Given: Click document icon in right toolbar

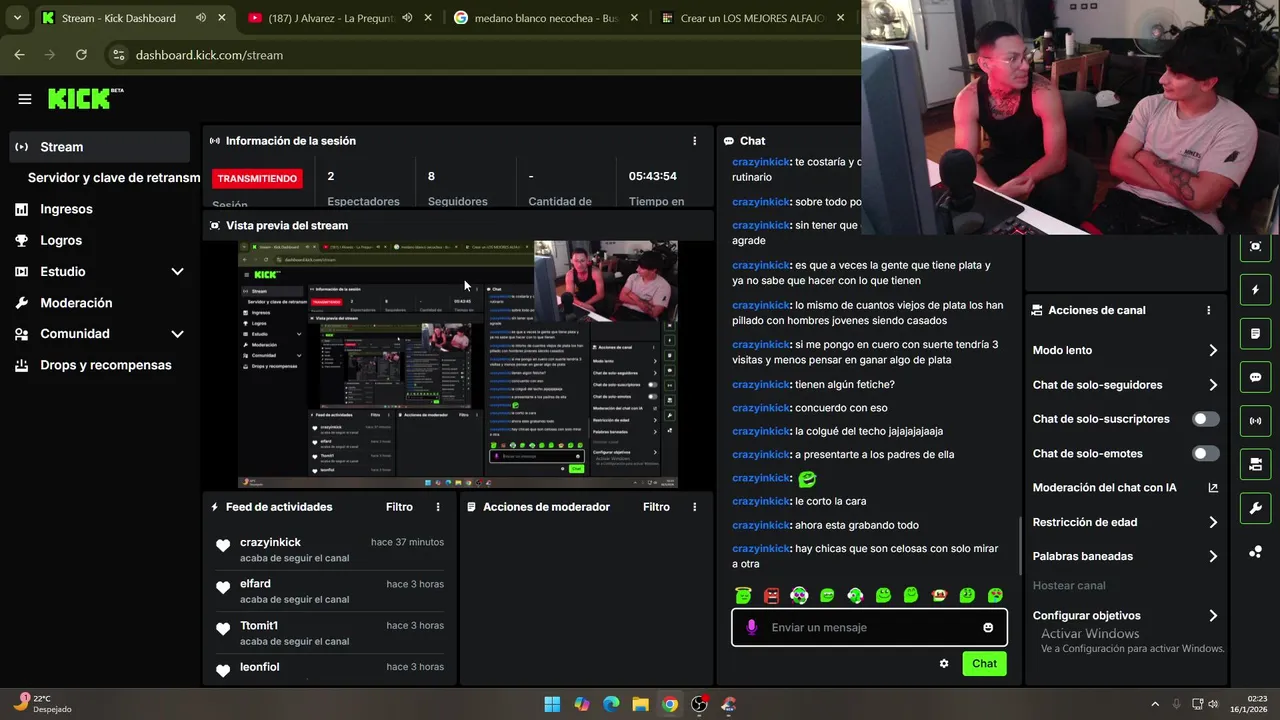Looking at the screenshot, I should tap(1255, 333).
